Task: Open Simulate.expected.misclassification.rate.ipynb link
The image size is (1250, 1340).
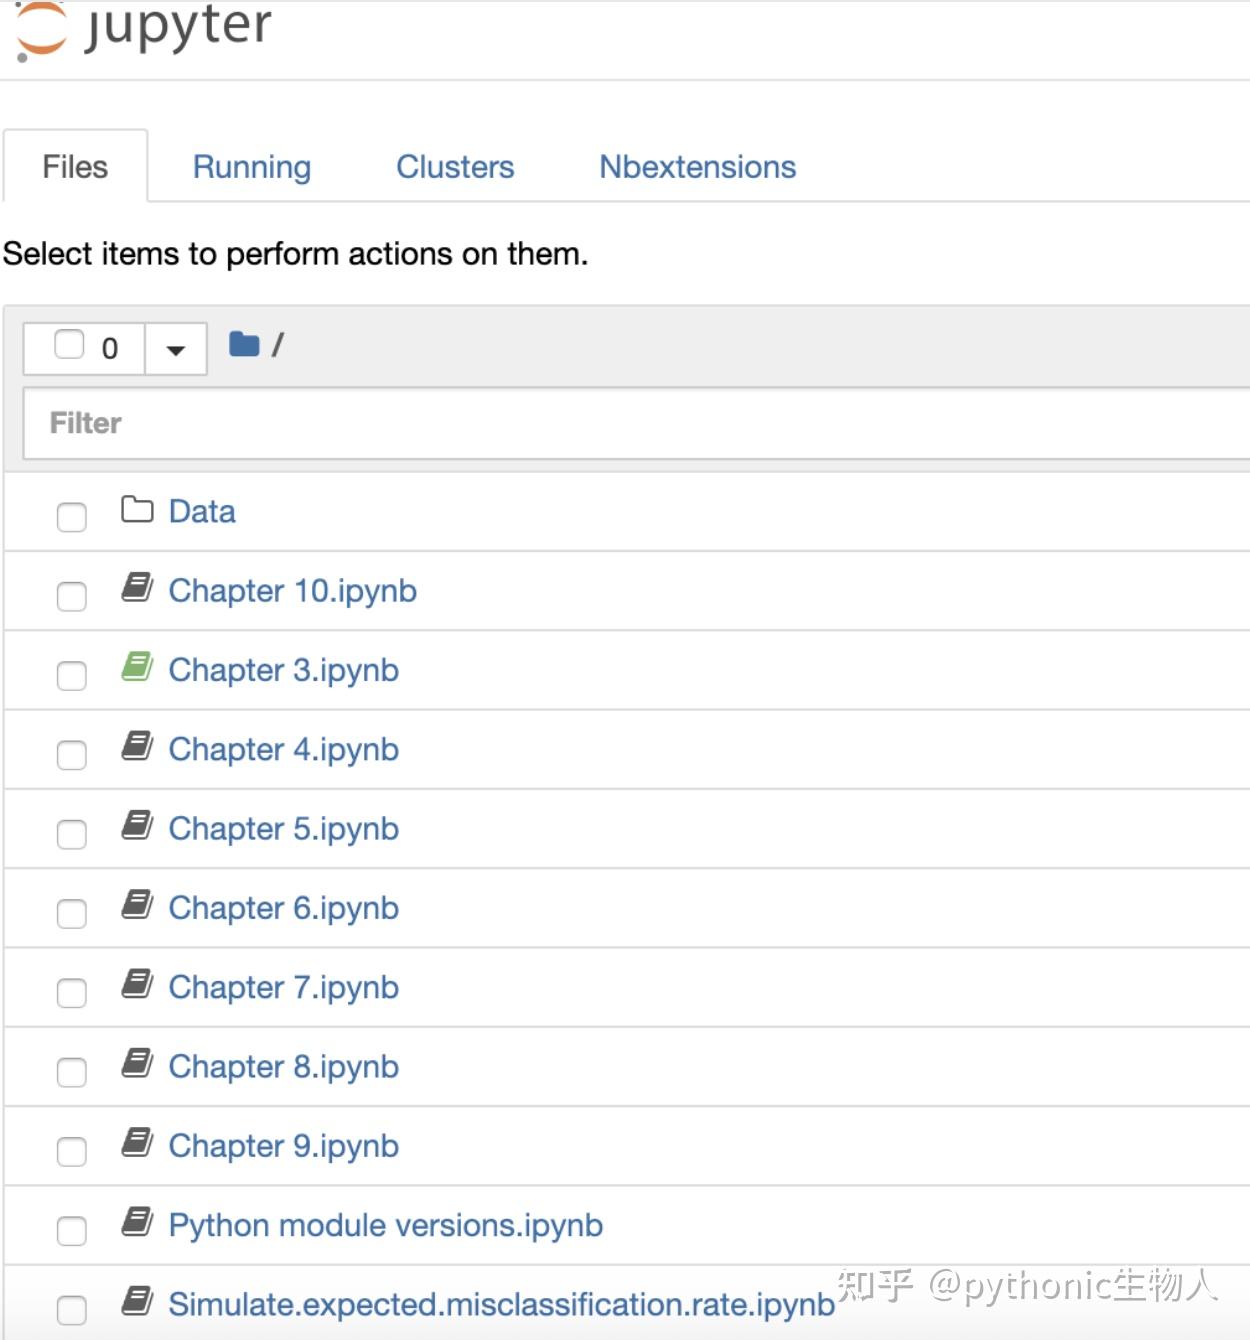Action: 501,1305
